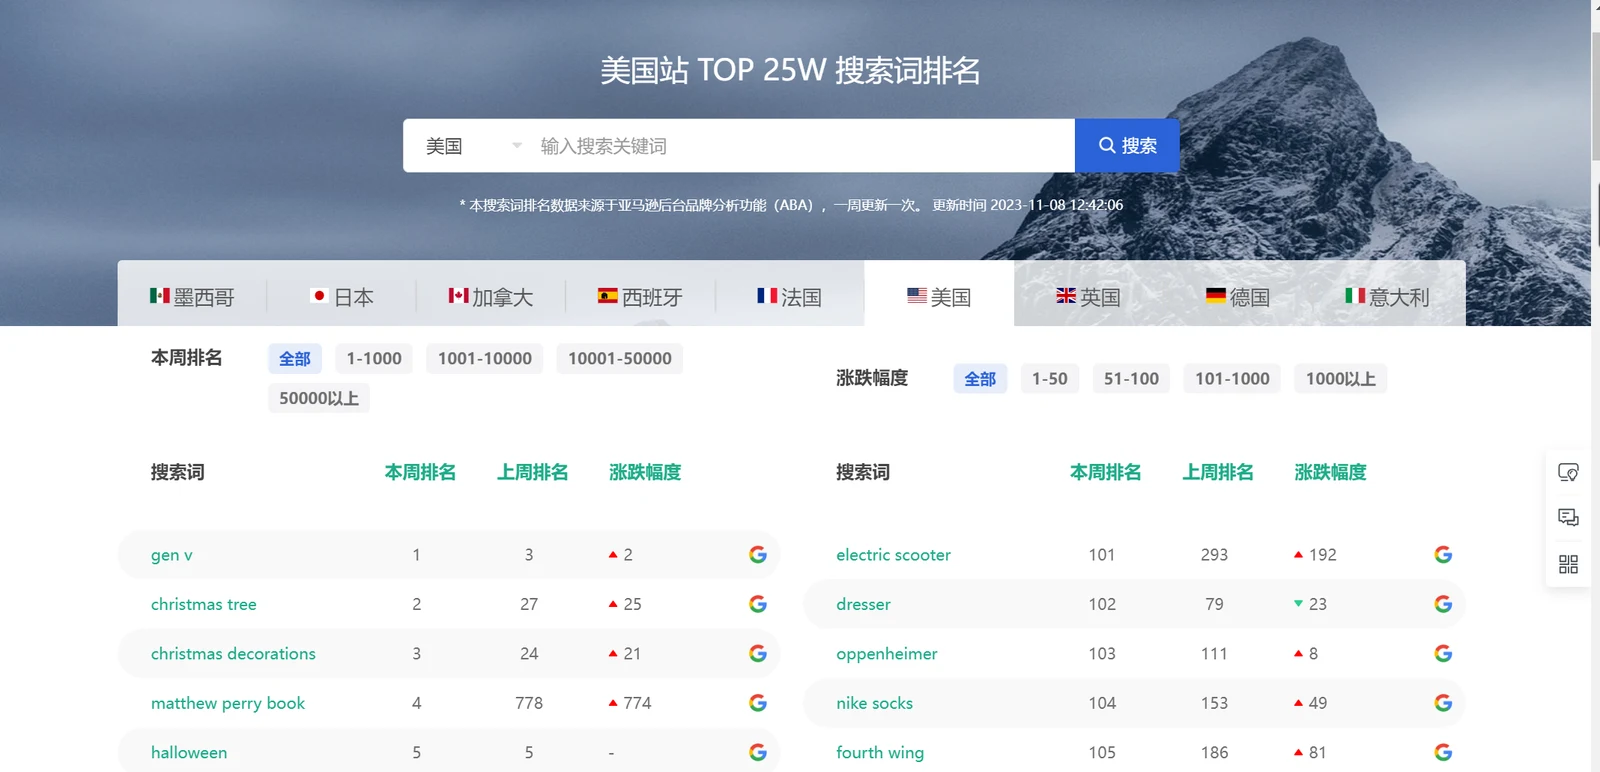This screenshot has width=1600, height=772.
Task: Open the oppenheimer search term link
Action: pos(887,653)
